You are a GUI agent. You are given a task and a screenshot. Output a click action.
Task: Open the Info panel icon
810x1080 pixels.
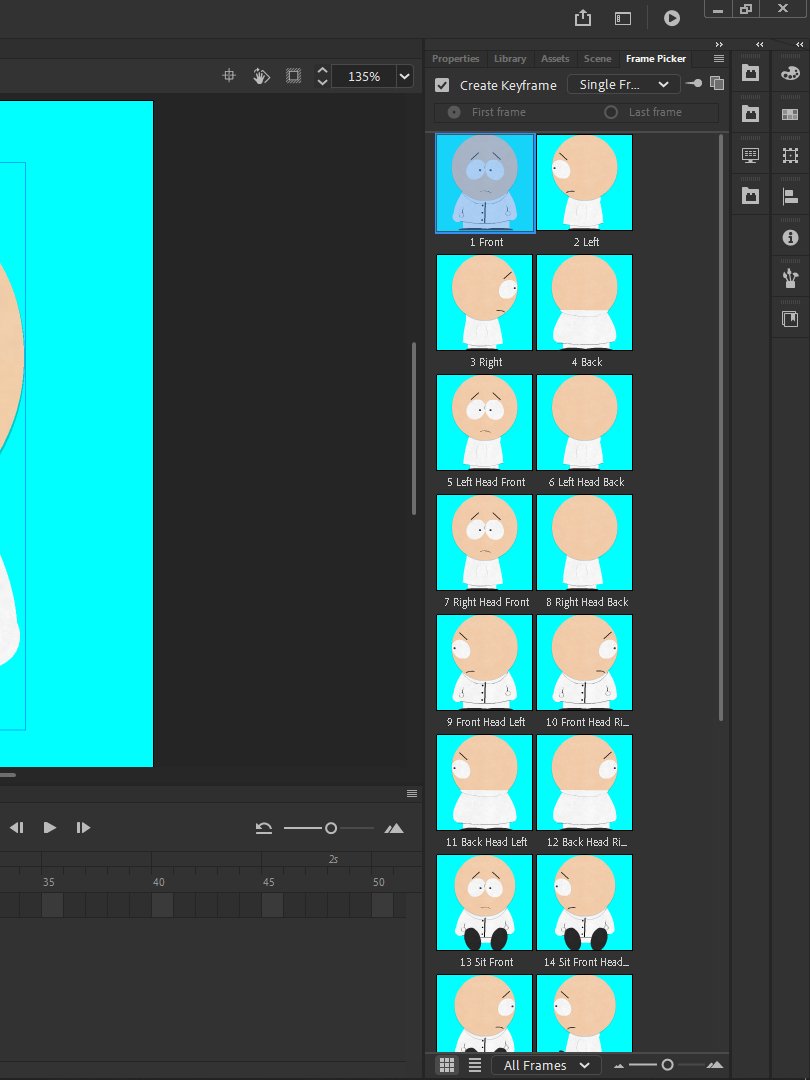790,238
